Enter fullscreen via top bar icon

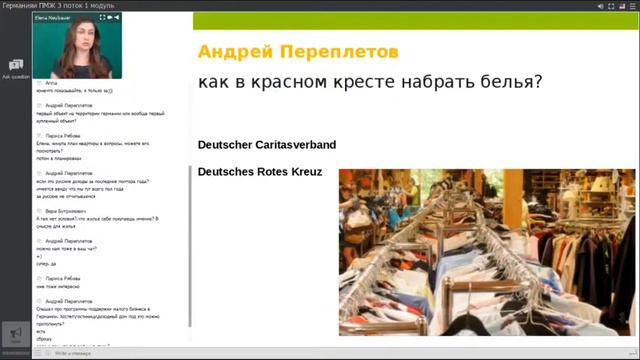611,6
